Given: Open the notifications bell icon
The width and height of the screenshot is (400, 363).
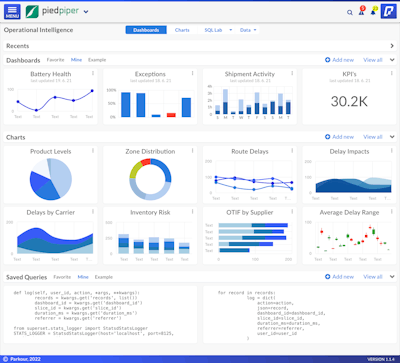Looking at the screenshot, I should [x=374, y=11].
